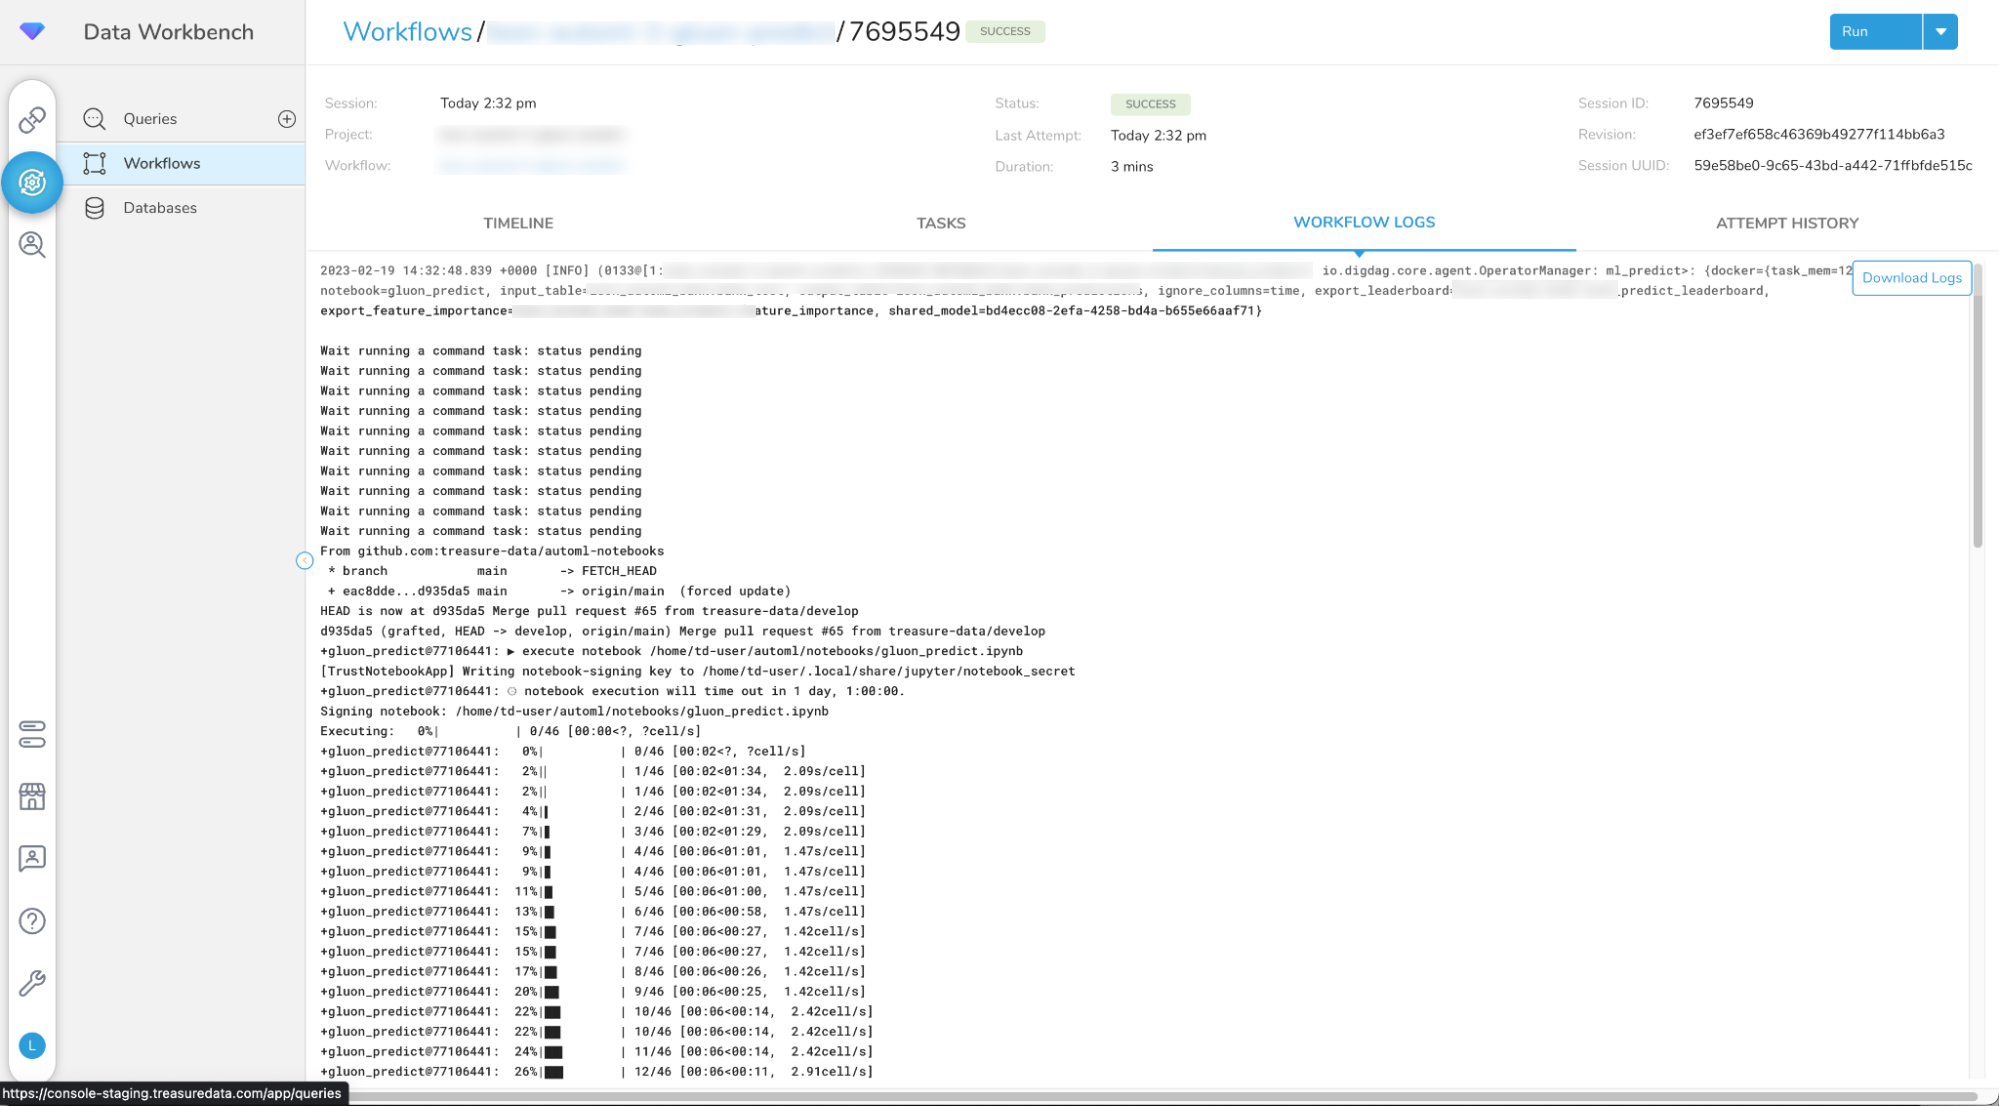Click the user avatar L icon
This screenshot has height=1106, width=1999.
tap(32, 1045)
